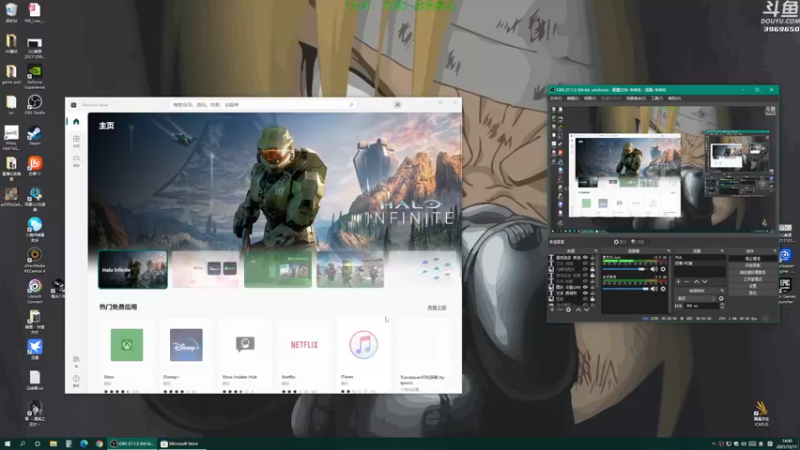Select the Halo Infinite hero thumbnail
The height and width of the screenshot is (450, 800).
coord(133,269)
